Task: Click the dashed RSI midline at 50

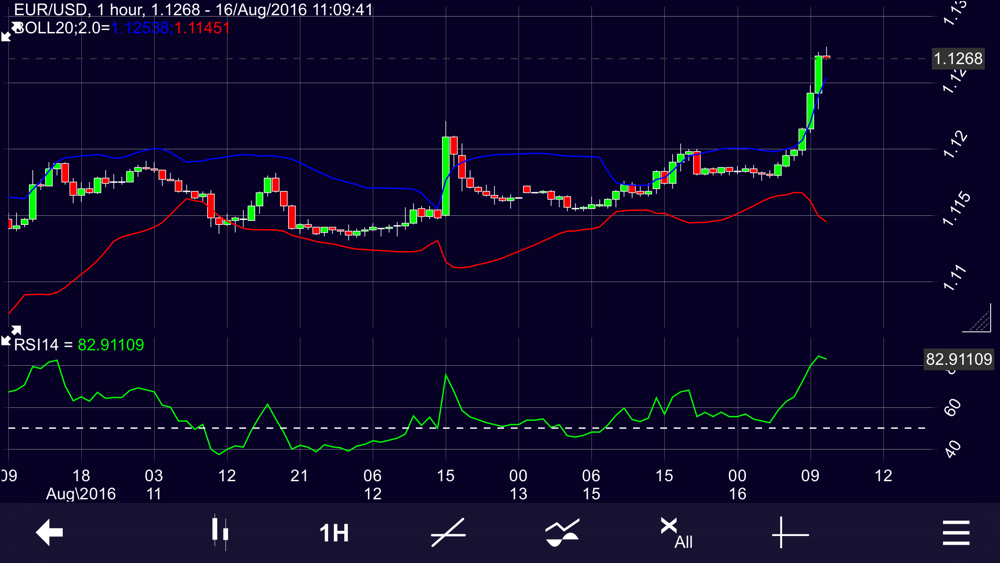Action: click(x=466, y=428)
